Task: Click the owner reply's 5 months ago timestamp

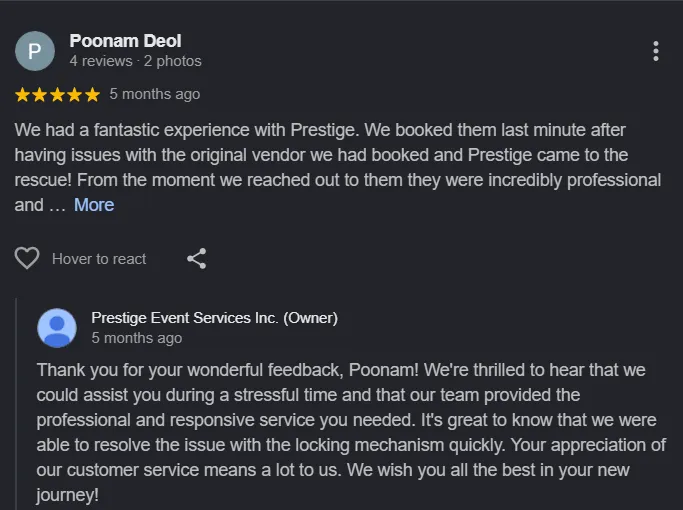Action: click(x=136, y=338)
